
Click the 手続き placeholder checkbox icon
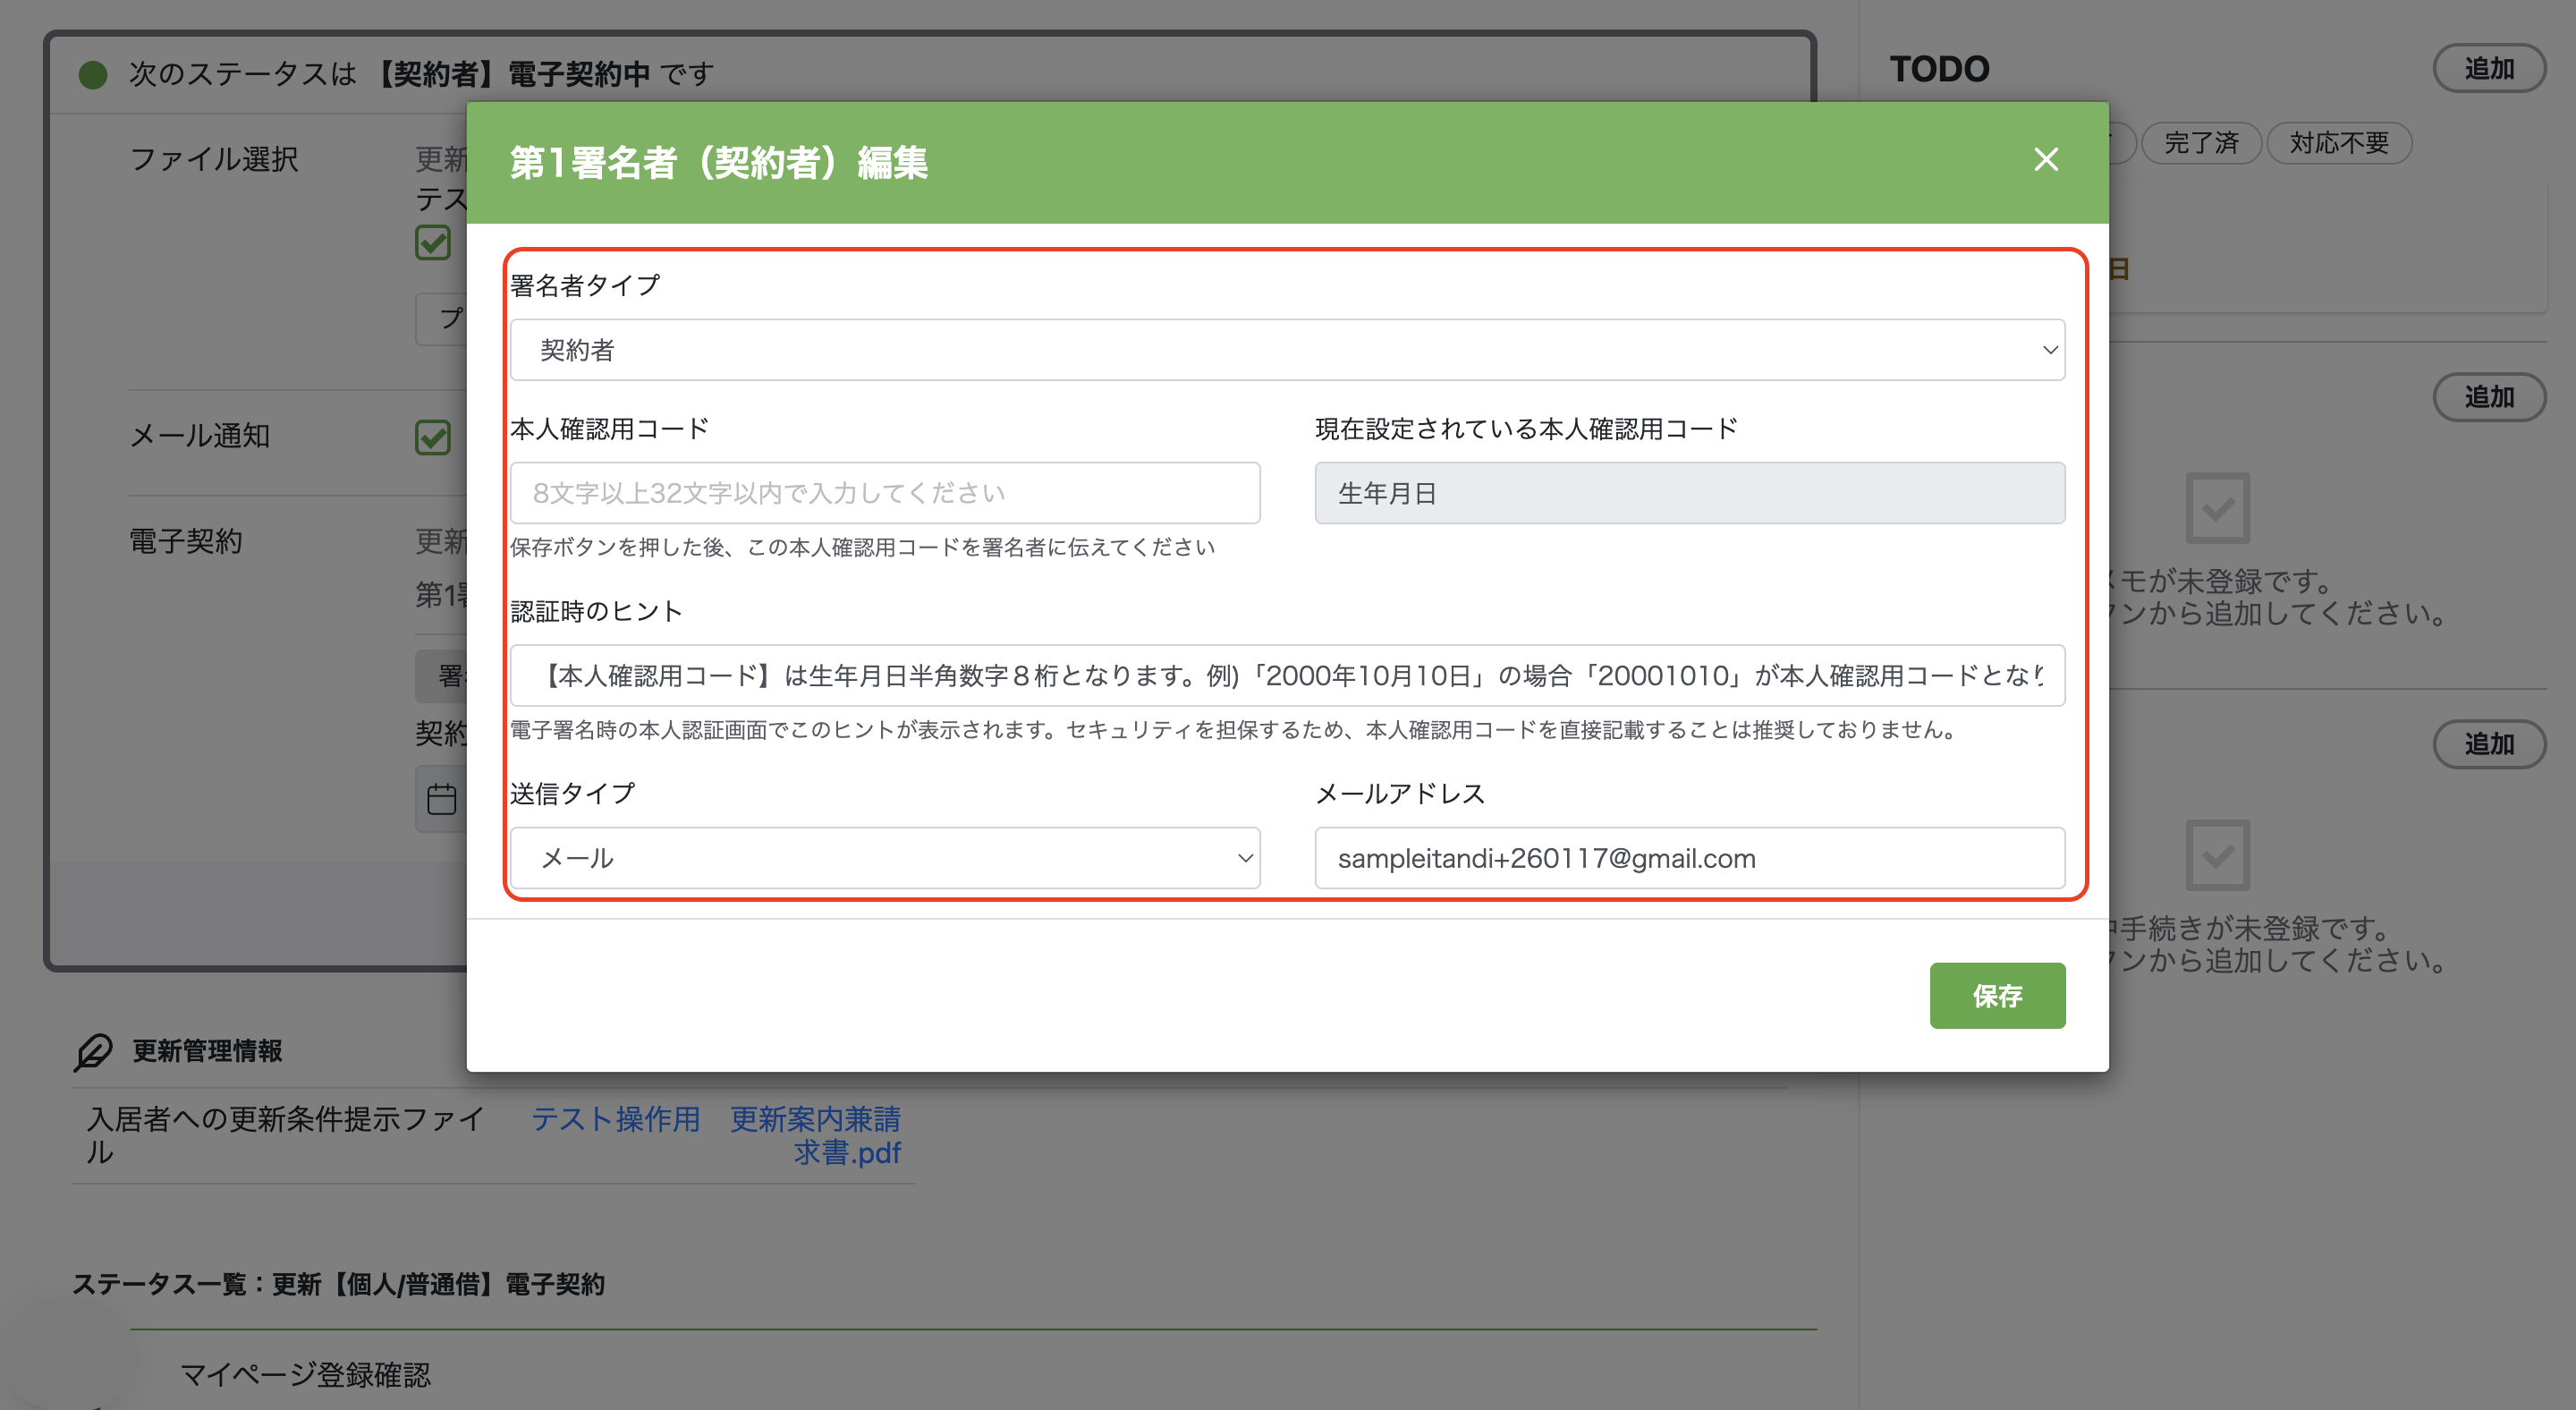point(2217,855)
